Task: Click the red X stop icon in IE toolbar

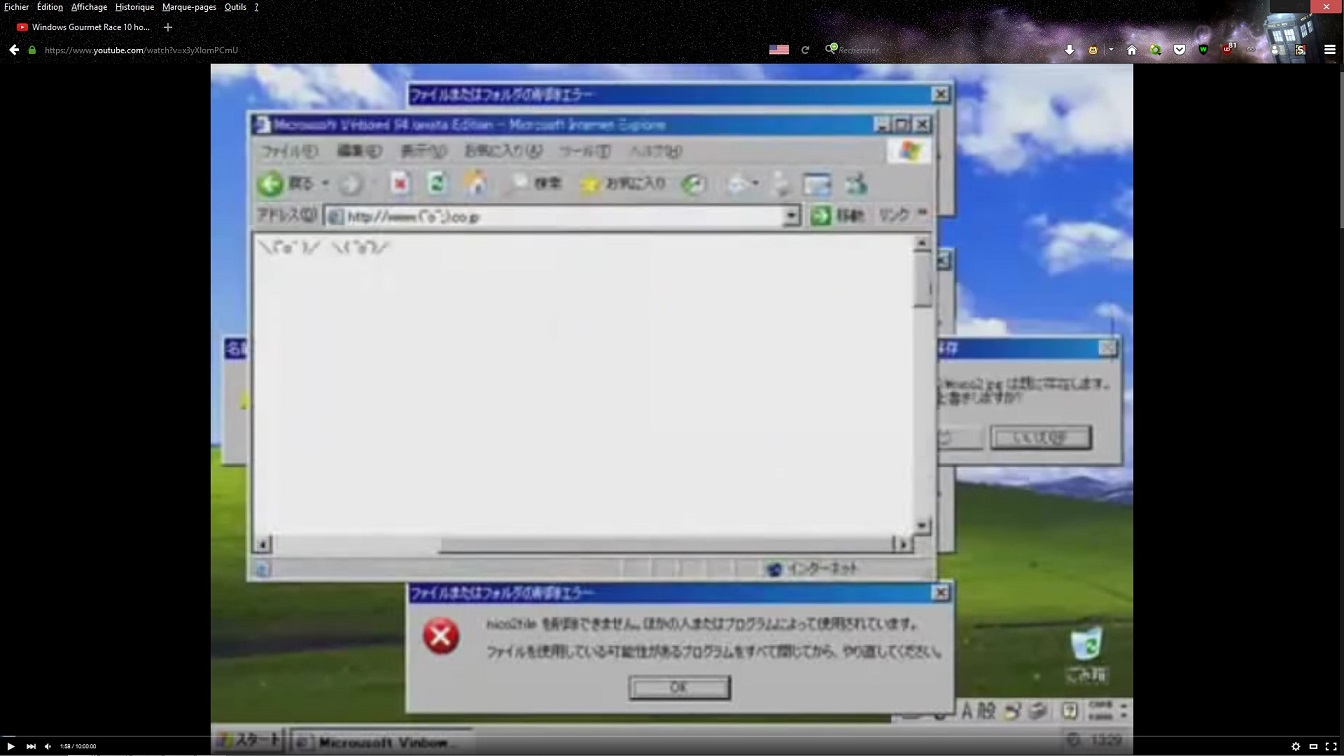Action: coord(400,184)
